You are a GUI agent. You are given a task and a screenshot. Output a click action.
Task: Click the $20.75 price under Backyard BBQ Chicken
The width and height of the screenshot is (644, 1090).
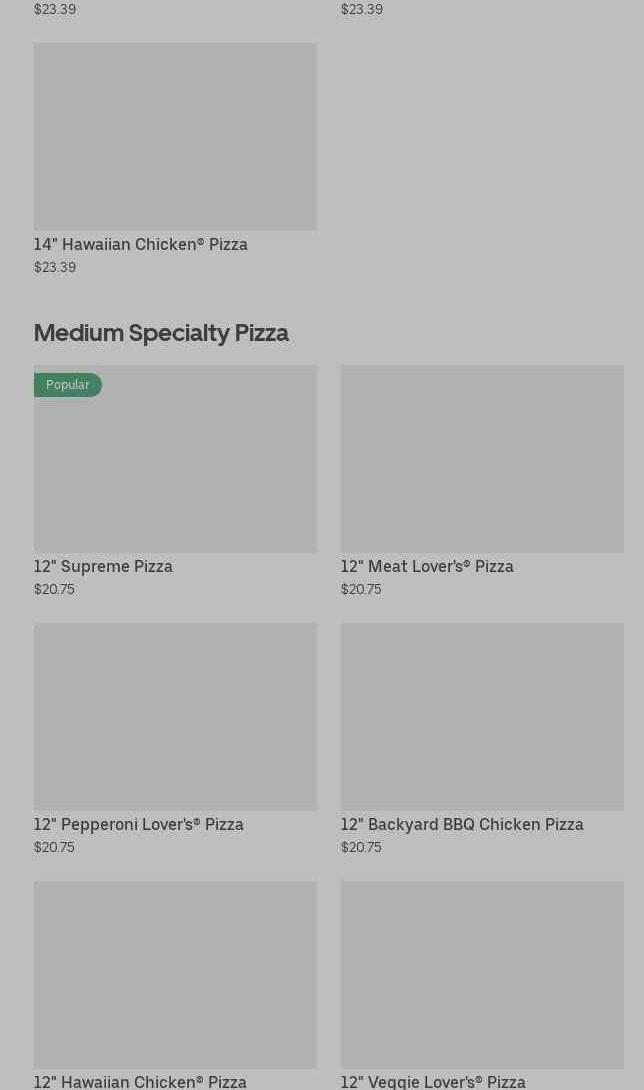pyautogui.click(x=361, y=847)
